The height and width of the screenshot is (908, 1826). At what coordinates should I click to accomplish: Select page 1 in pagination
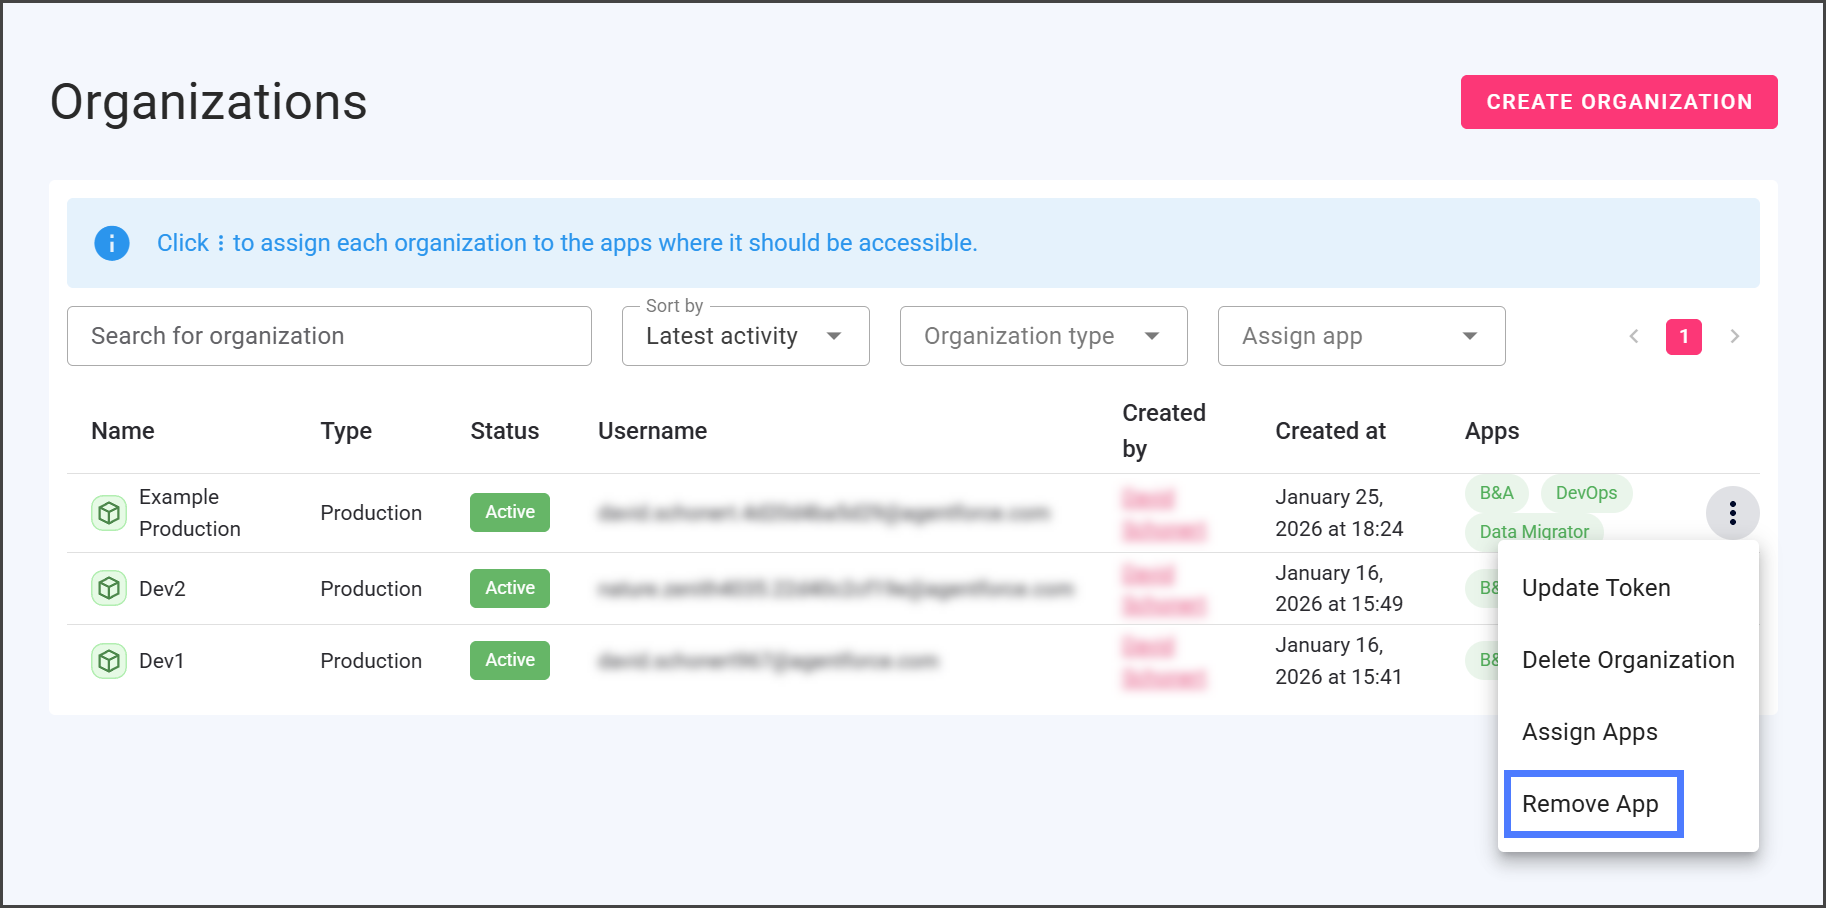1684,337
